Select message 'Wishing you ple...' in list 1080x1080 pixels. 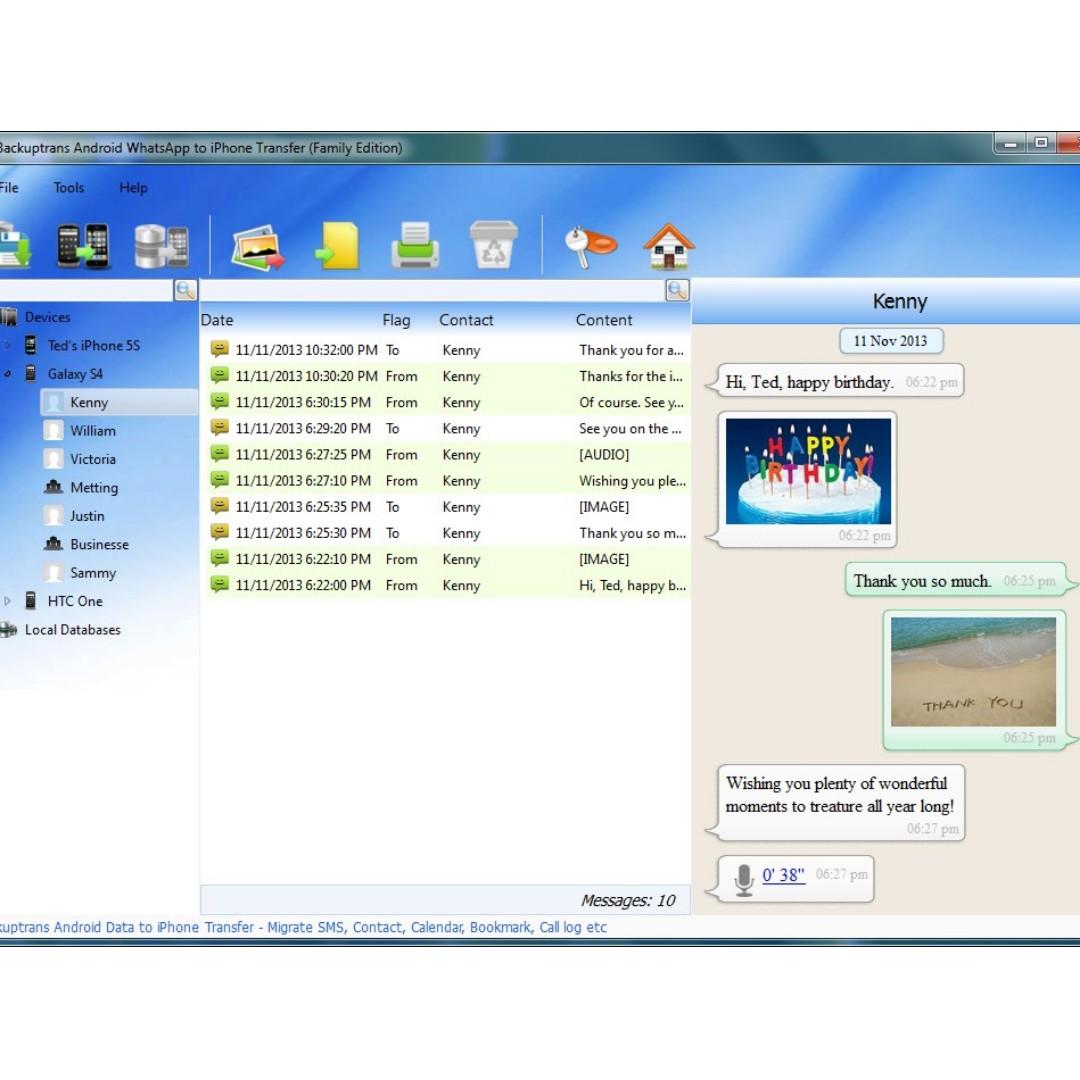click(x=448, y=480)
